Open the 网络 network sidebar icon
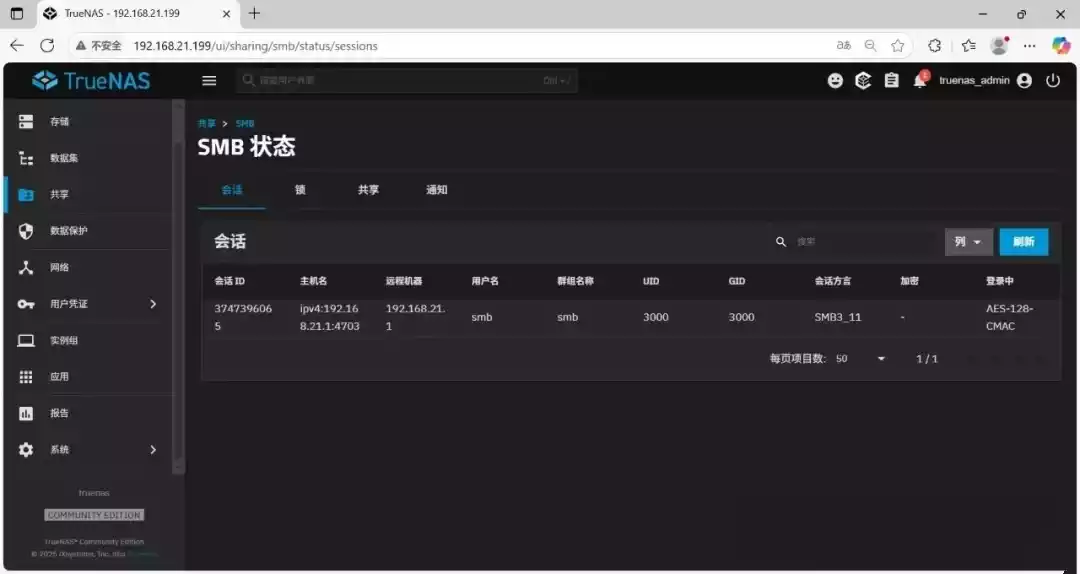This screenshot has width=1080, height=574. [x=25, y=267]
